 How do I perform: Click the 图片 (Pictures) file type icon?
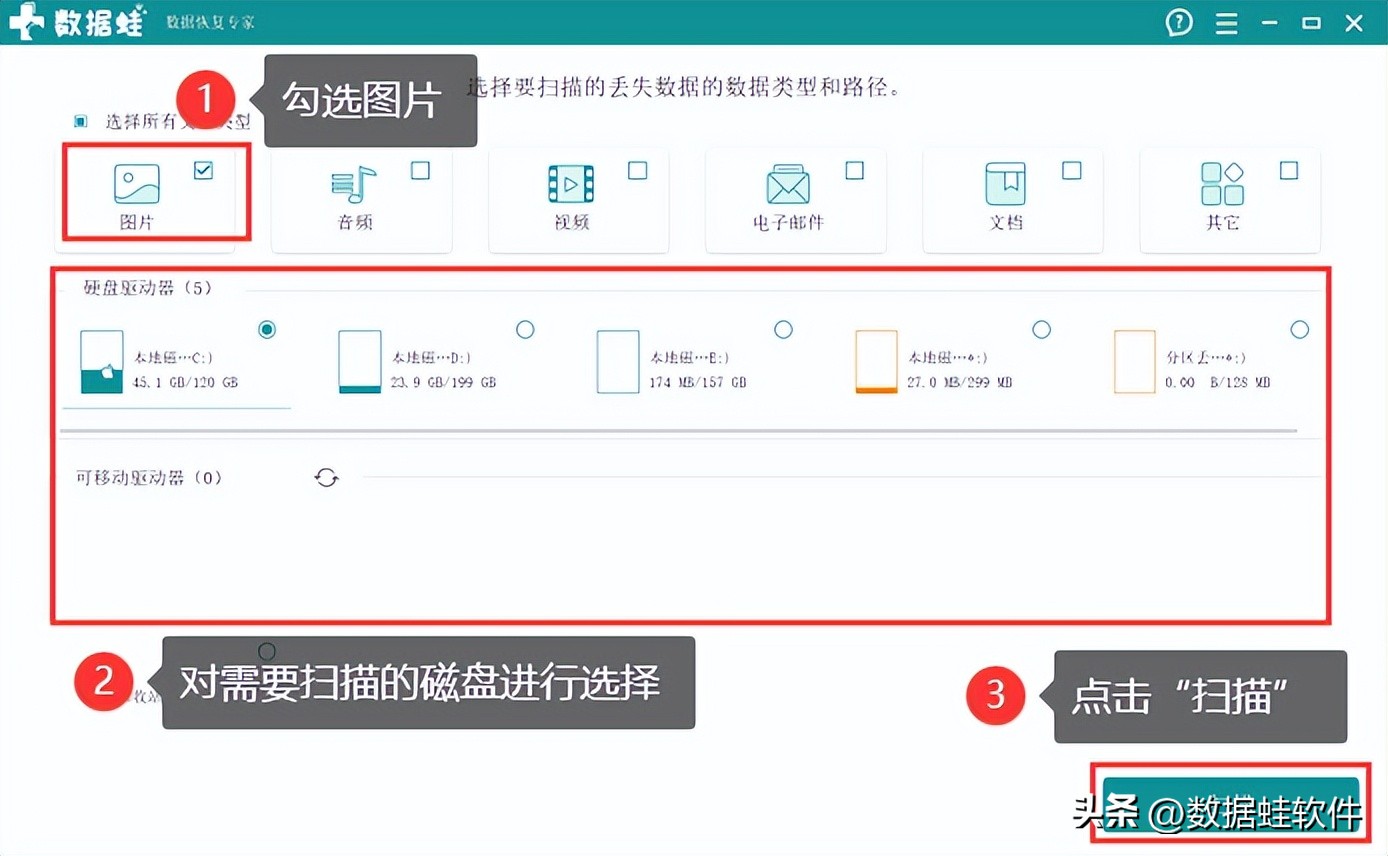pyautogui.click(x=135, y=184)
